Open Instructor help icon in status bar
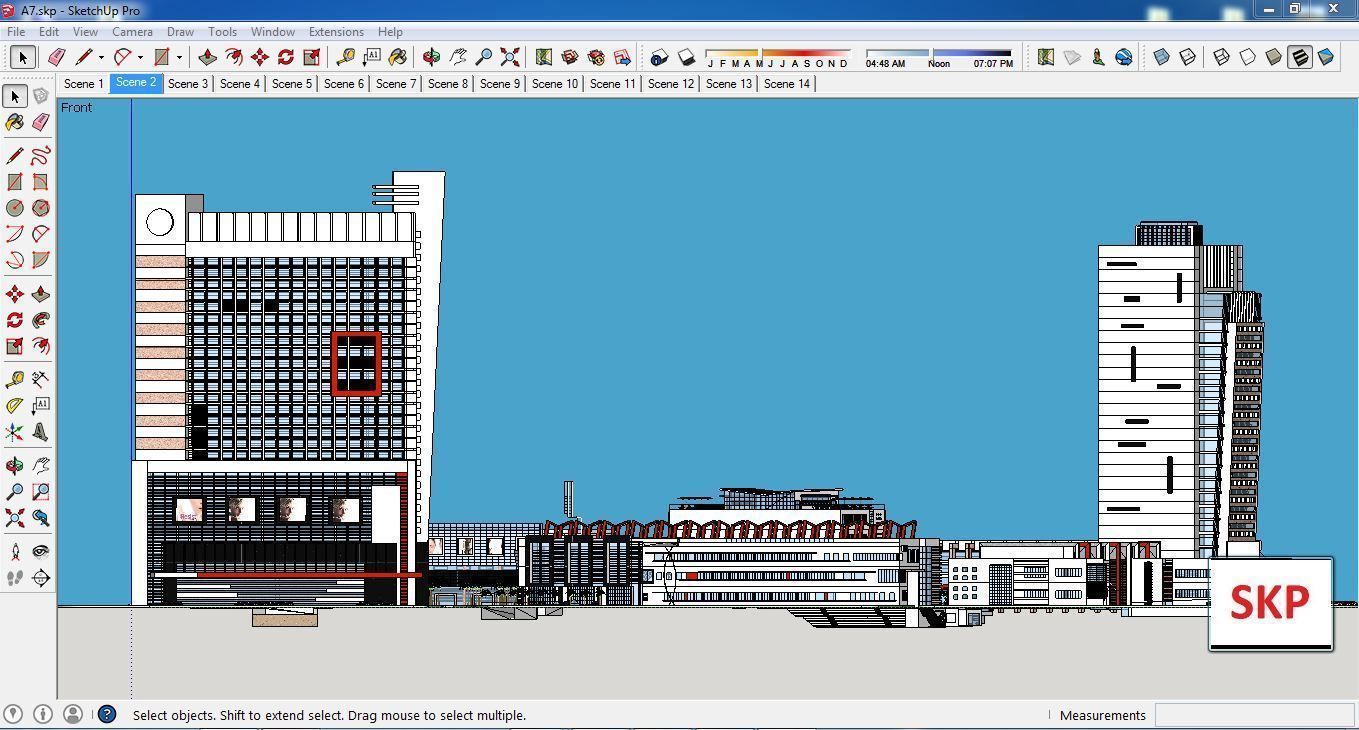The height and width of the screenshot is (730, 1359). click(x=107, y=714)
